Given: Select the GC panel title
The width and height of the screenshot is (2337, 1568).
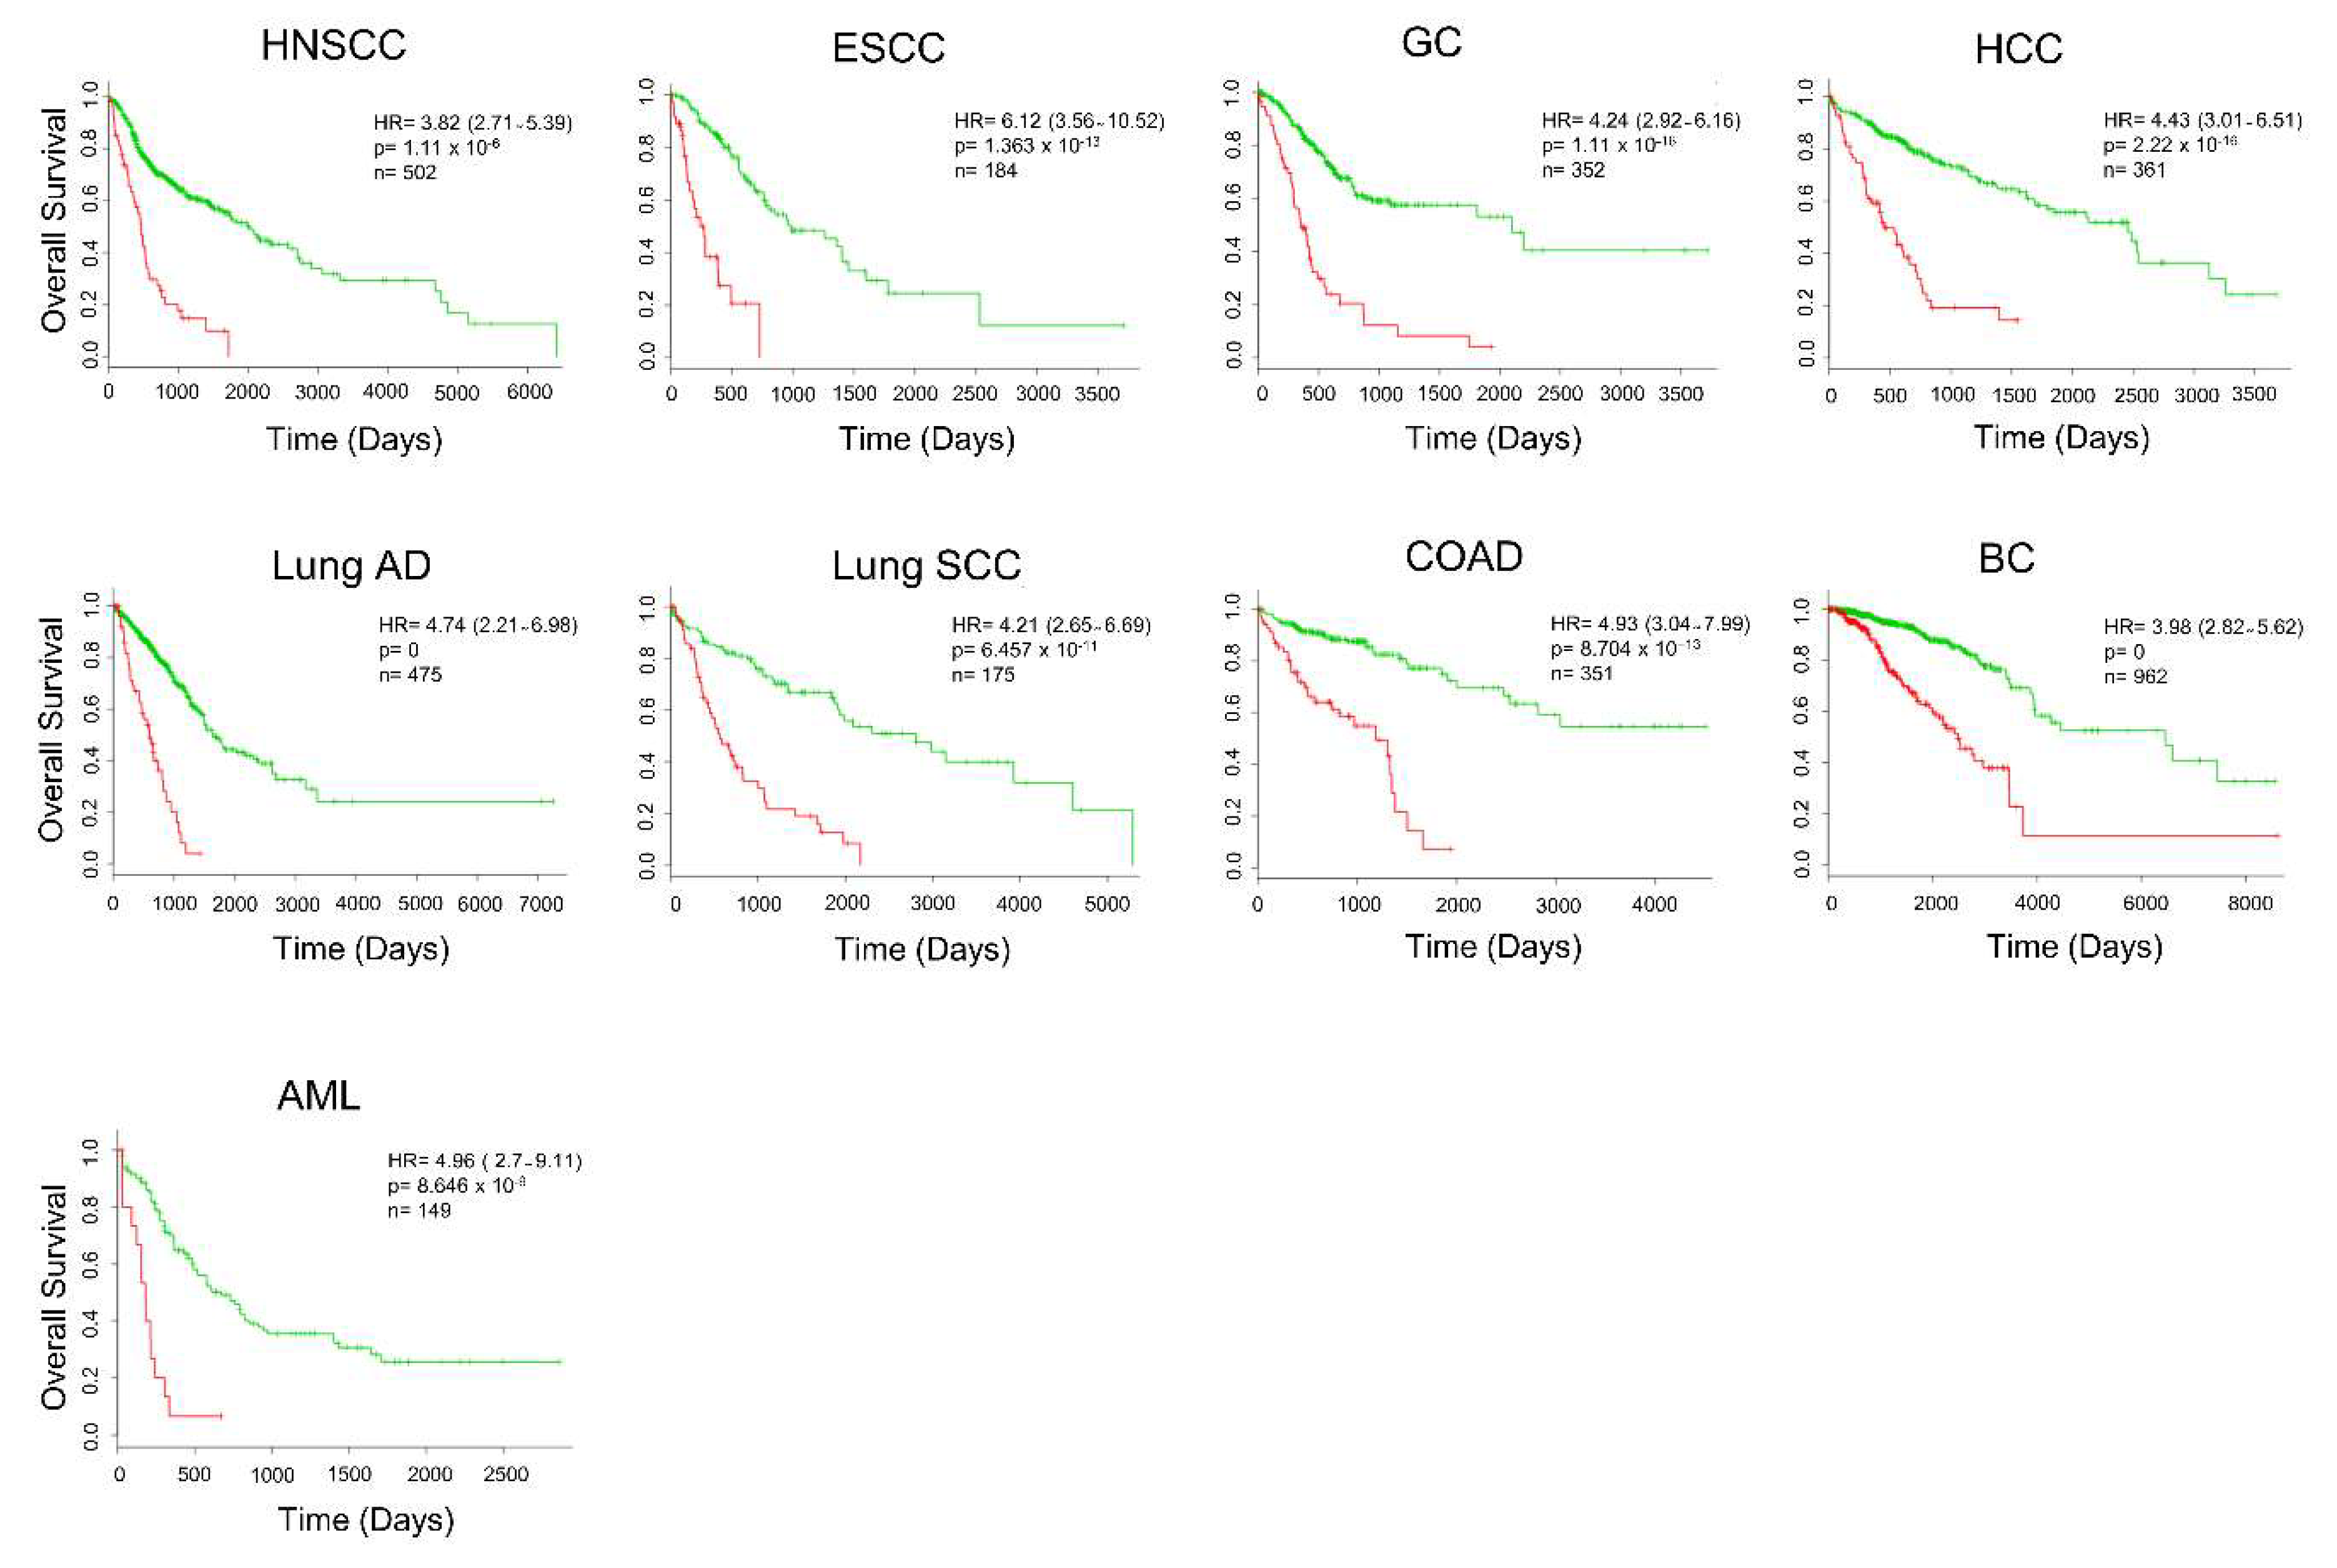Looking at the screenshot, I should [1431, 42].
